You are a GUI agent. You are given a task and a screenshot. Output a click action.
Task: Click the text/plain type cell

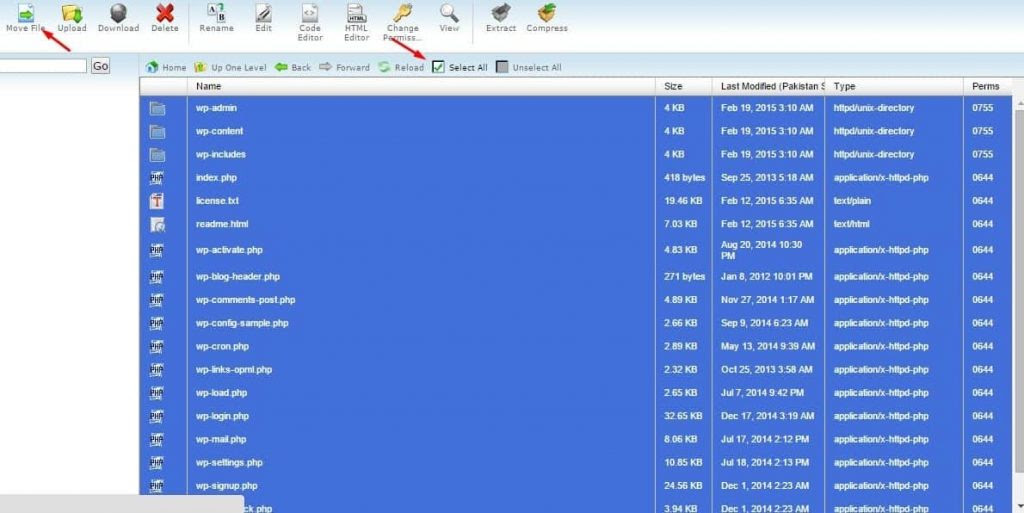(852, 201)
